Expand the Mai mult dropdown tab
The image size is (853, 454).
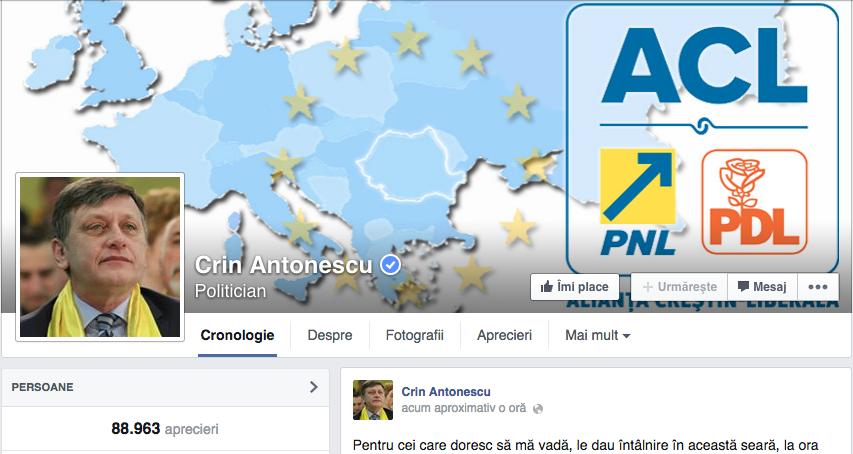point(597,335)
